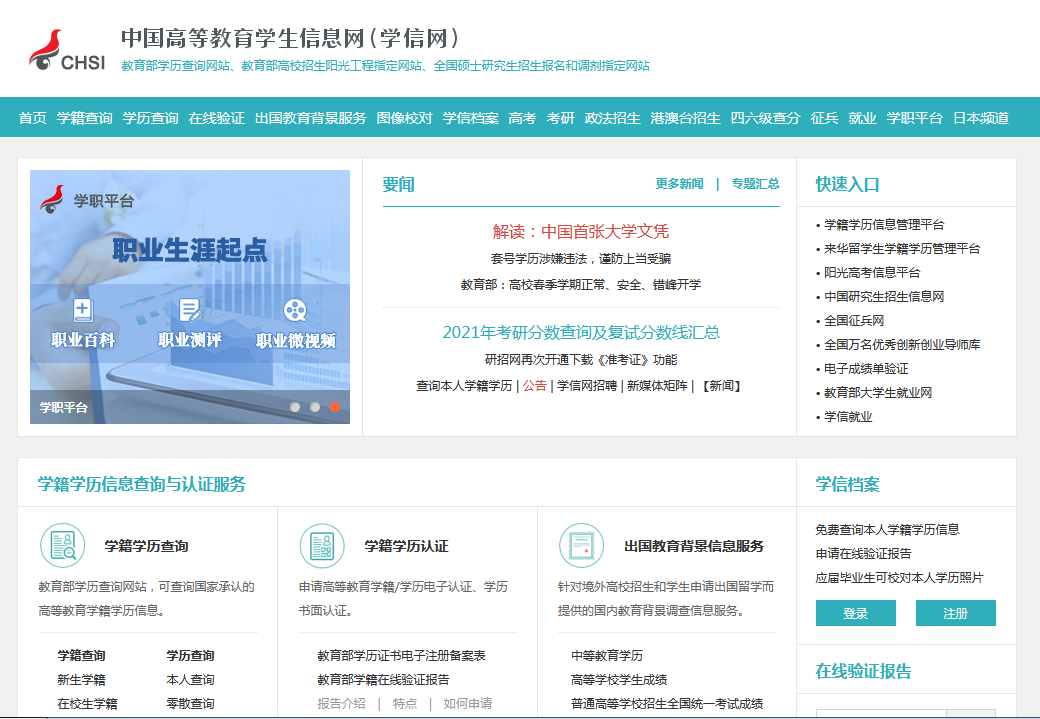Image resolution: width=1040 pixels, height=719 pixels.
Task: Open 高考 in the navigation bar
Action: tap(522, 118)
